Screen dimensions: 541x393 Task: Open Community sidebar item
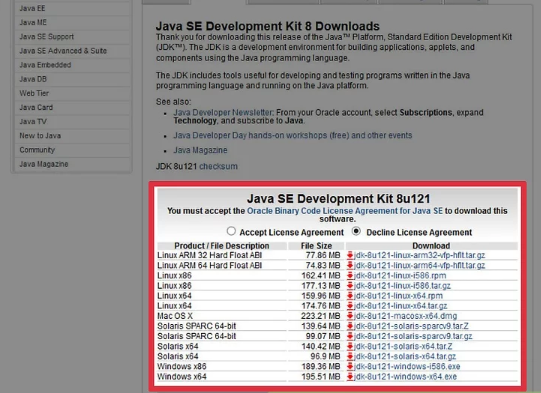(x=37, y=150)
